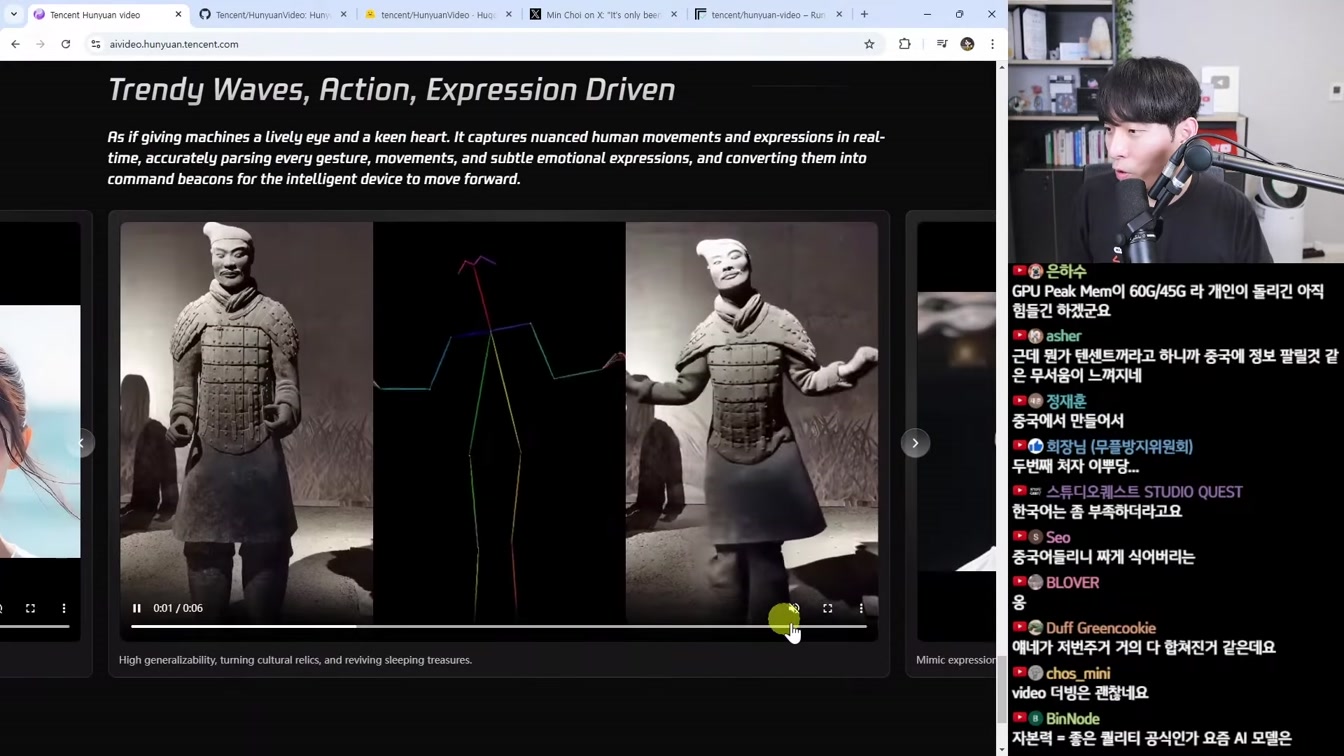The image size is (1344, 756).
Task: Close the Hugging Face HunyuanVideo tab
Action: (508, 15)
